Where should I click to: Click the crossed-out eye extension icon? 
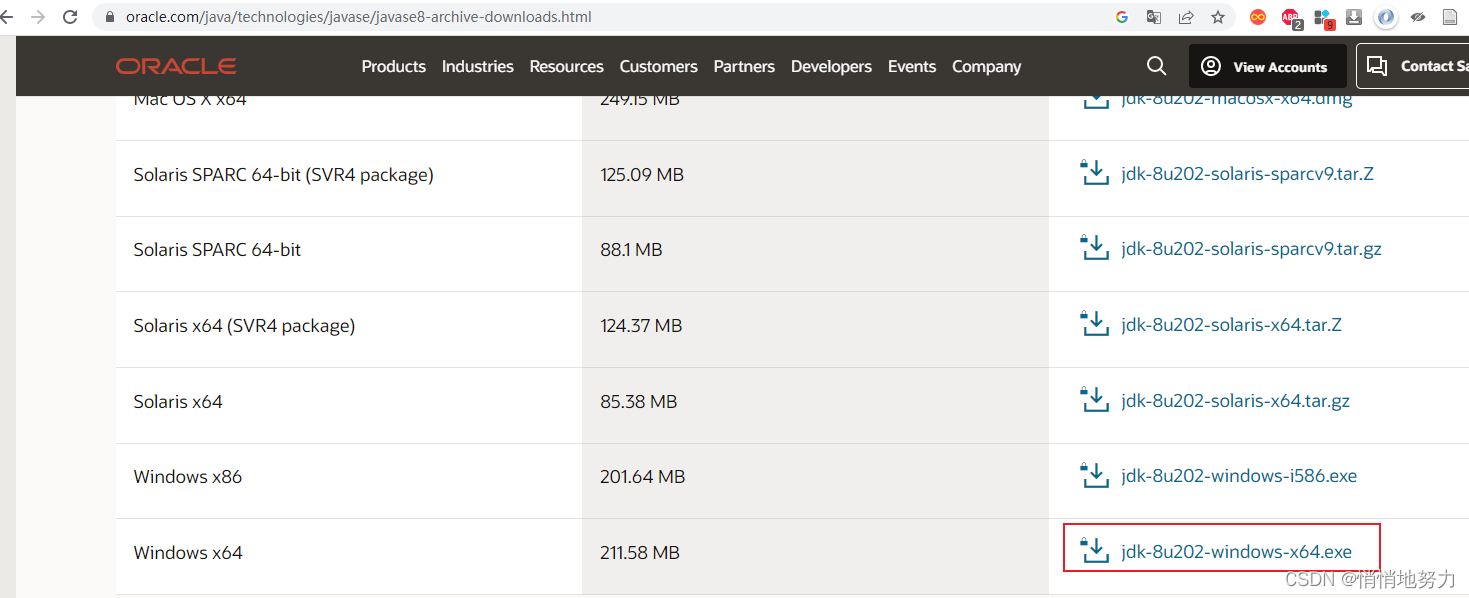[x=1418, y=17]
